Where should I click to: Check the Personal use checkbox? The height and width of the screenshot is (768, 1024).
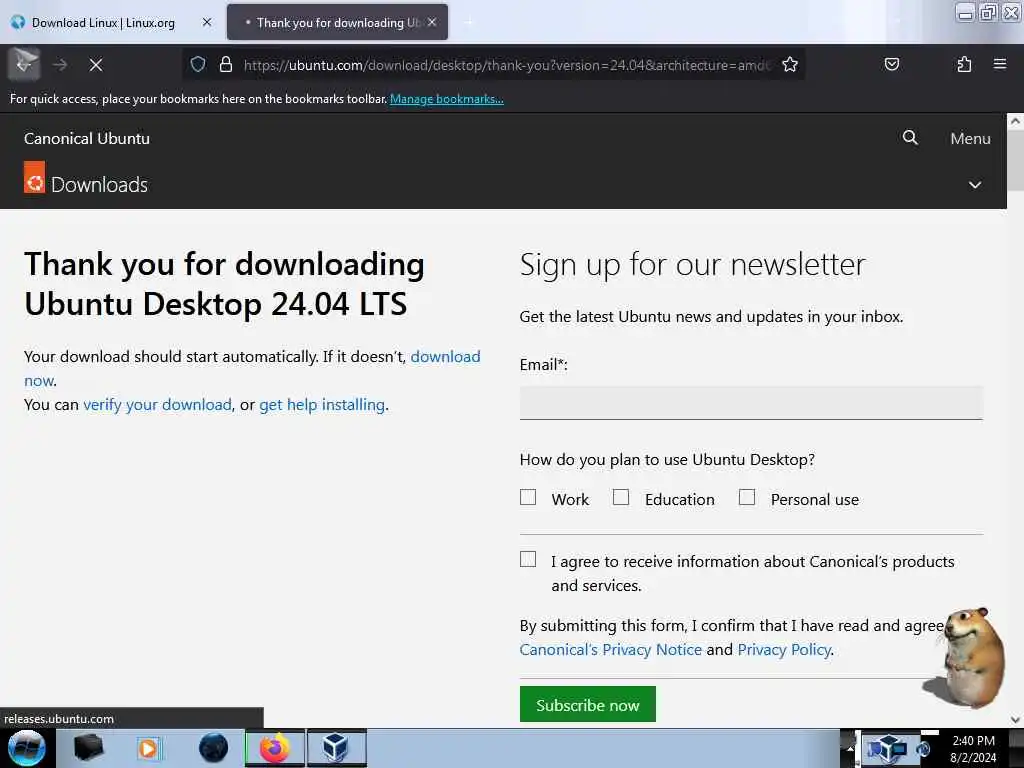(x=747, y=498)
